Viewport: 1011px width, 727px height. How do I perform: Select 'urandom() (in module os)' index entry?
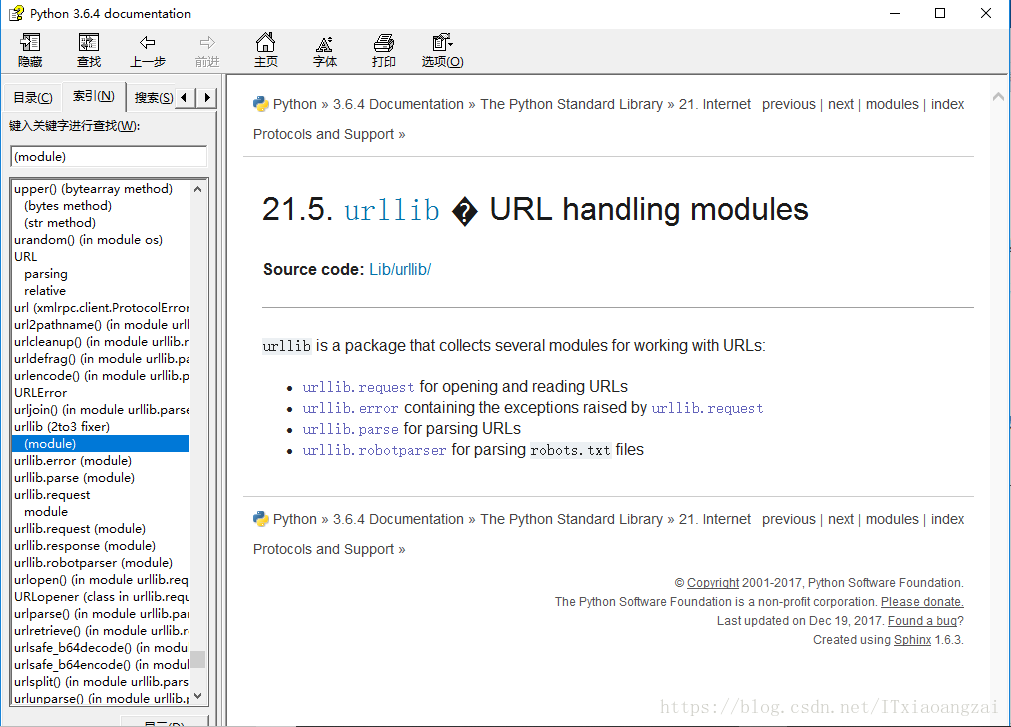pos(88,240)
